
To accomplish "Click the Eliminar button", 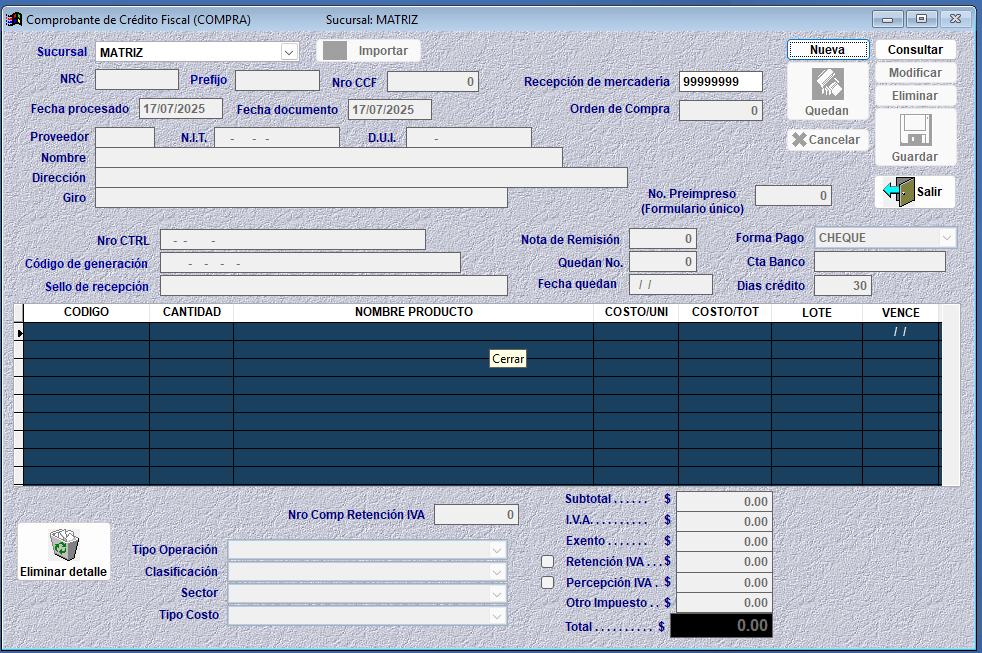I will coord(915,96).
